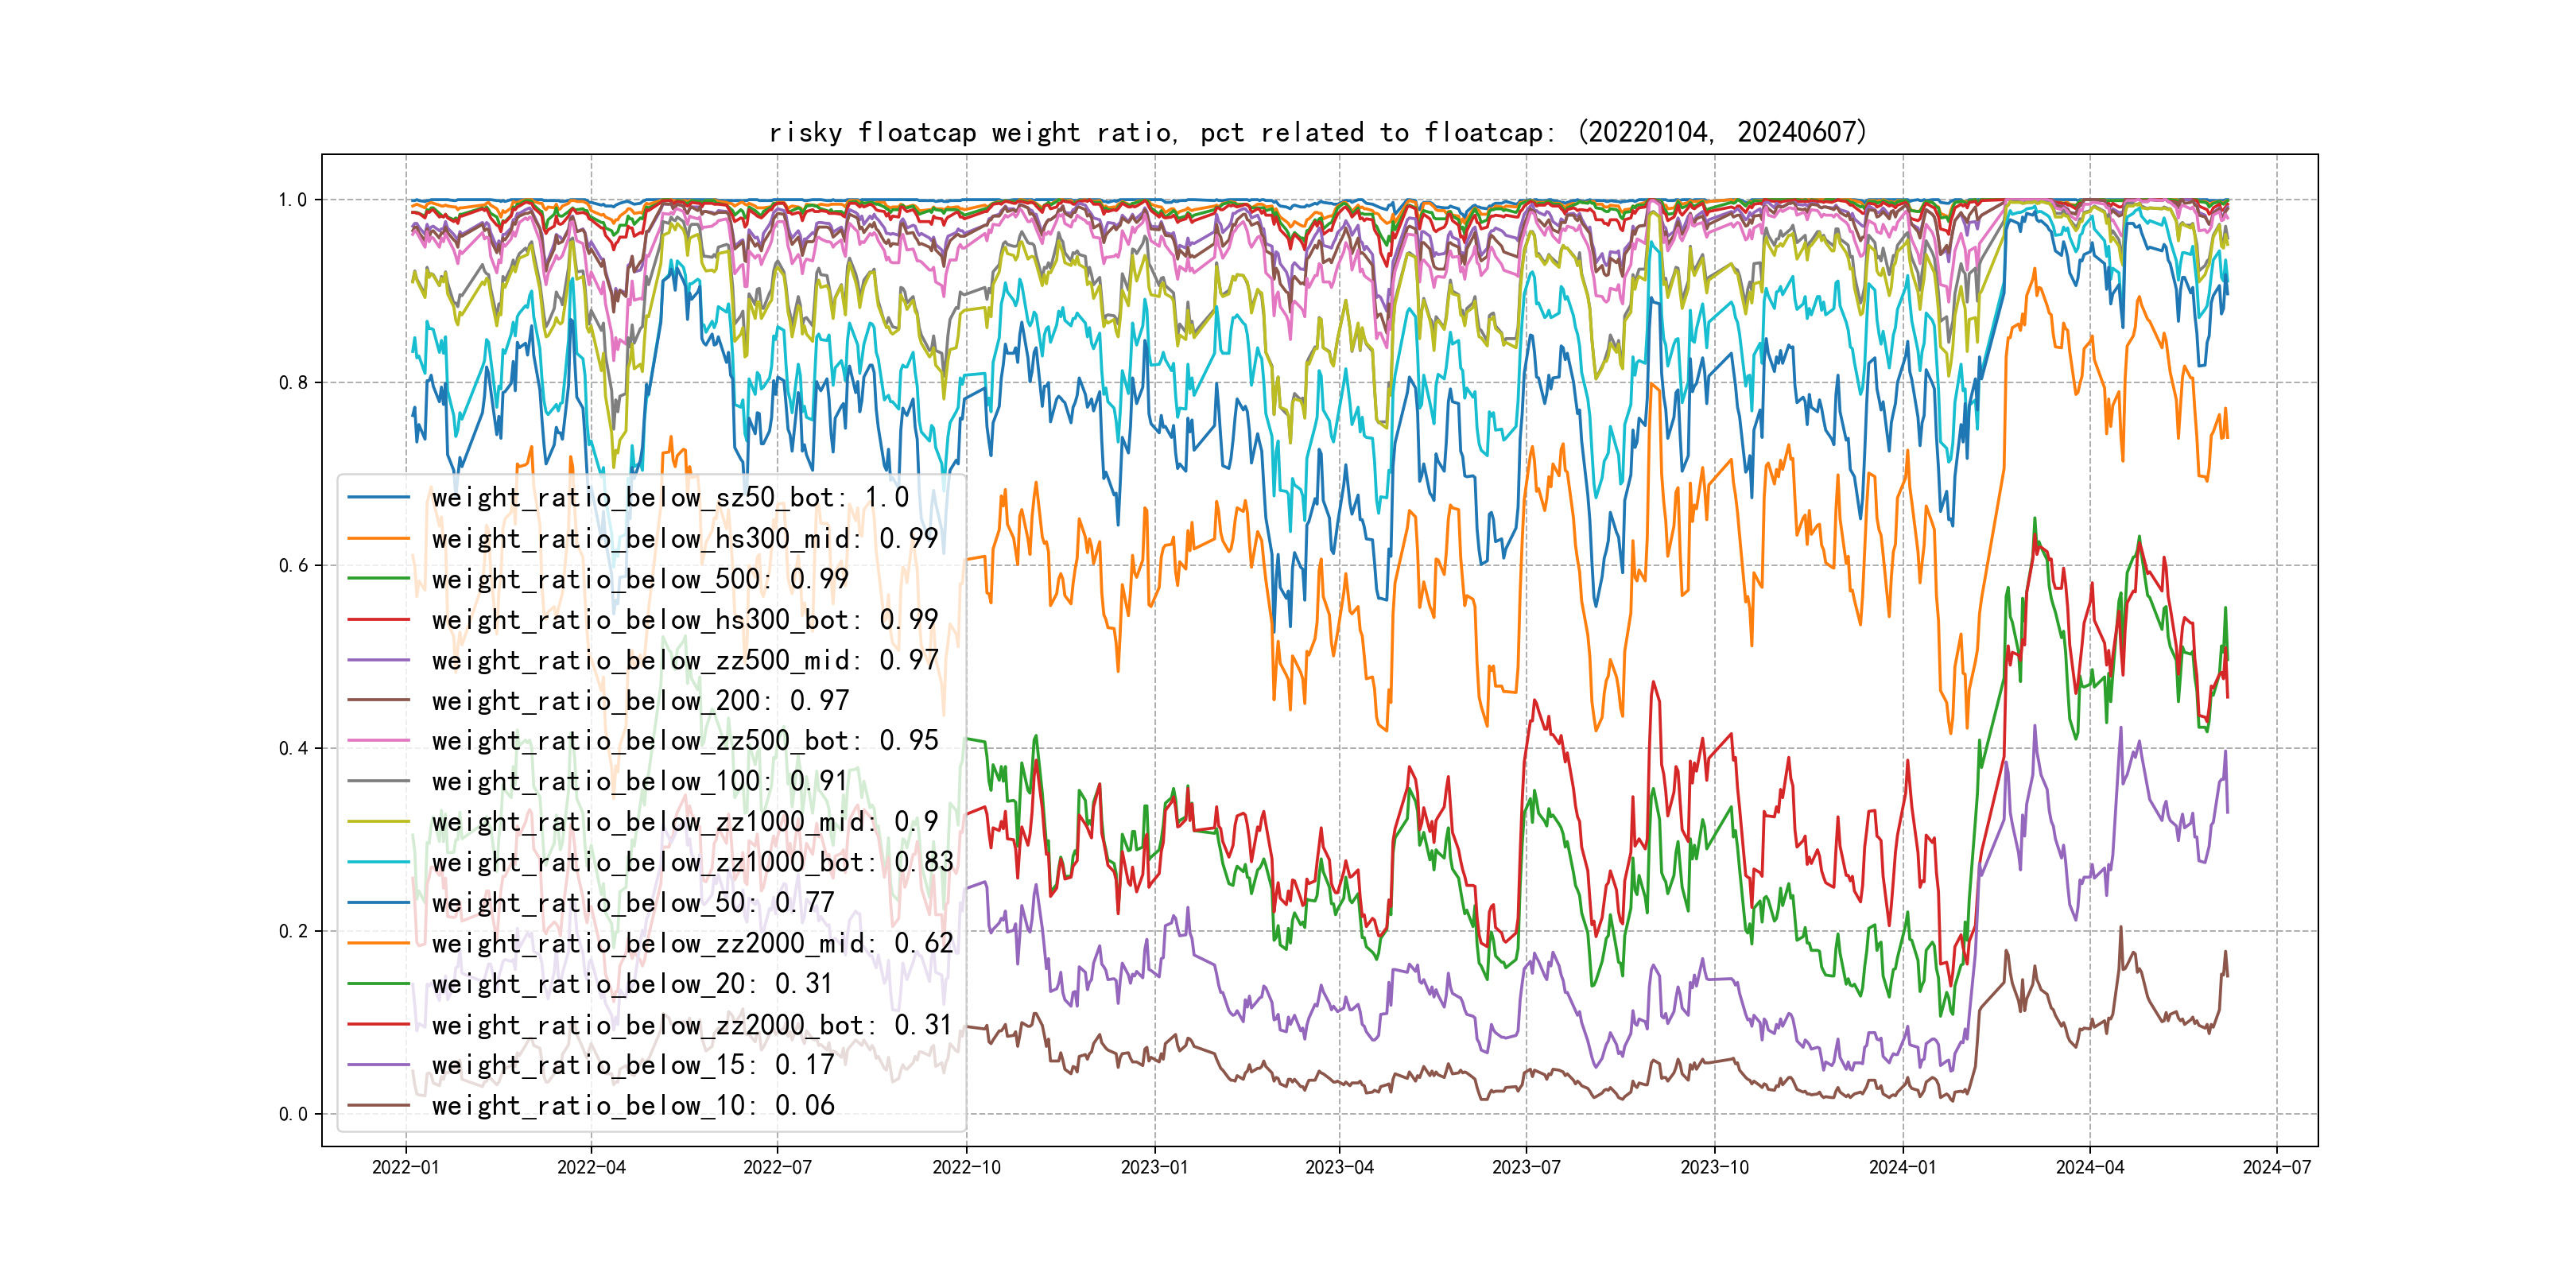The width and height of the screenshot is (2576, 1288).
Task: Click legend entry weight_ratio_below_200
Action: 639,701
